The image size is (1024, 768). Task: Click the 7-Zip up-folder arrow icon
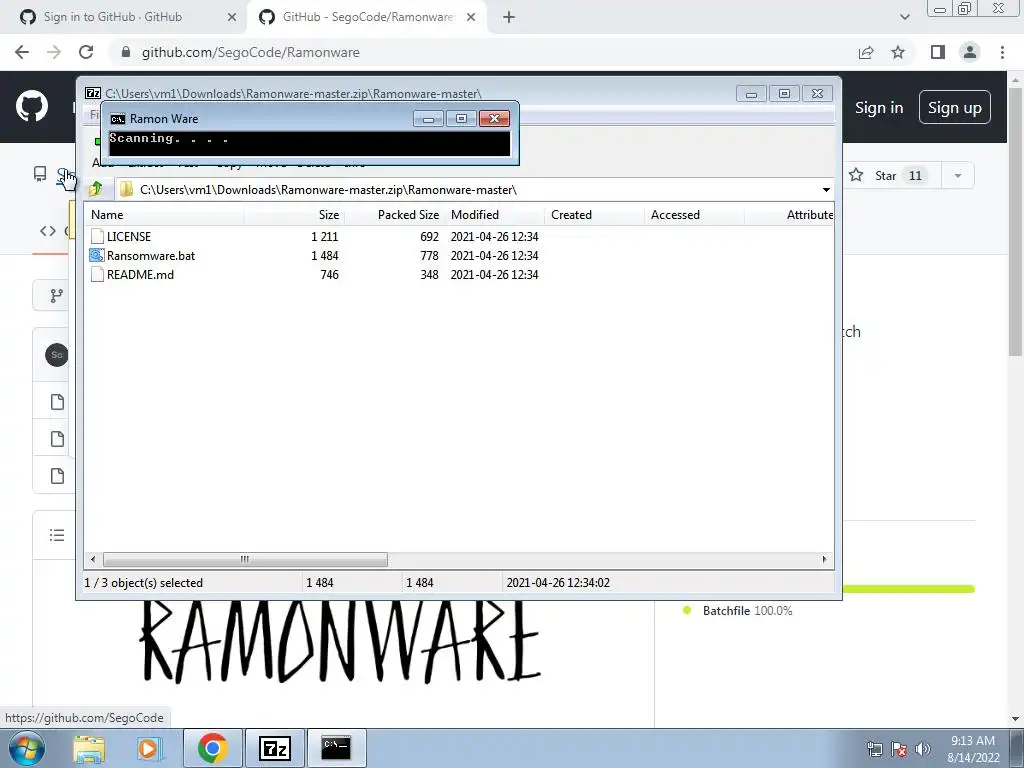(96, 189)
